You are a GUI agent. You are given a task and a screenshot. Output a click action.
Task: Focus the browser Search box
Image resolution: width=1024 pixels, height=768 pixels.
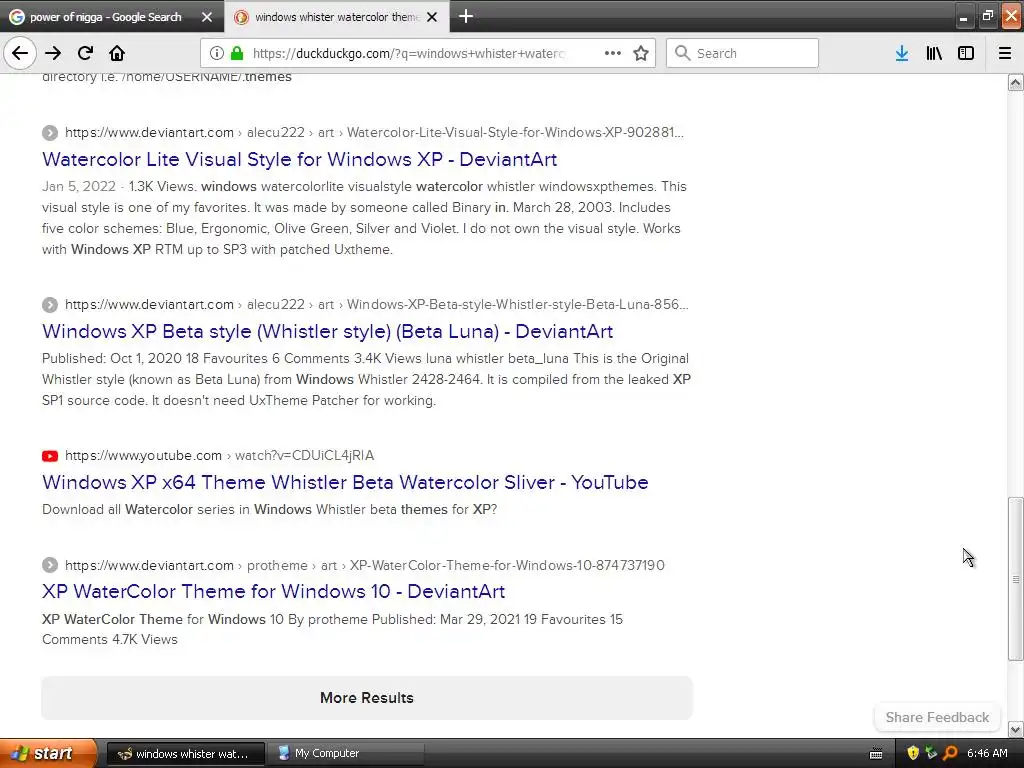click(743, 53)
